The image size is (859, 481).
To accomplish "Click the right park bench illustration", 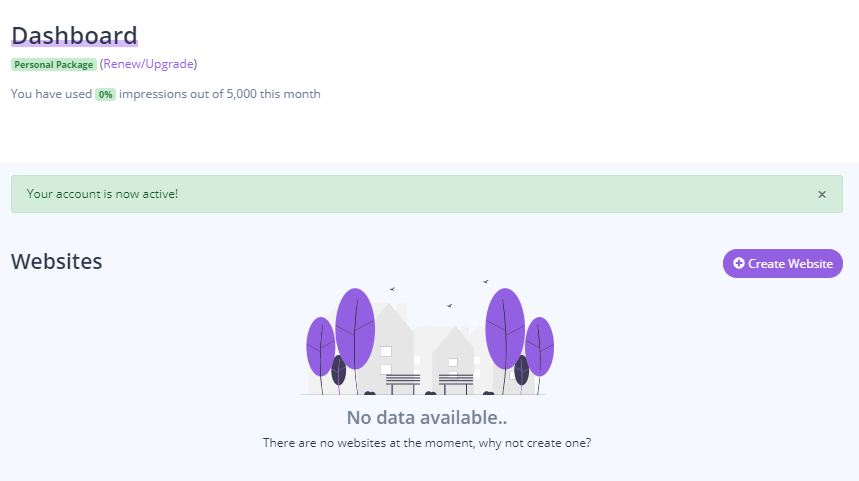I will (x=456, y=384).
